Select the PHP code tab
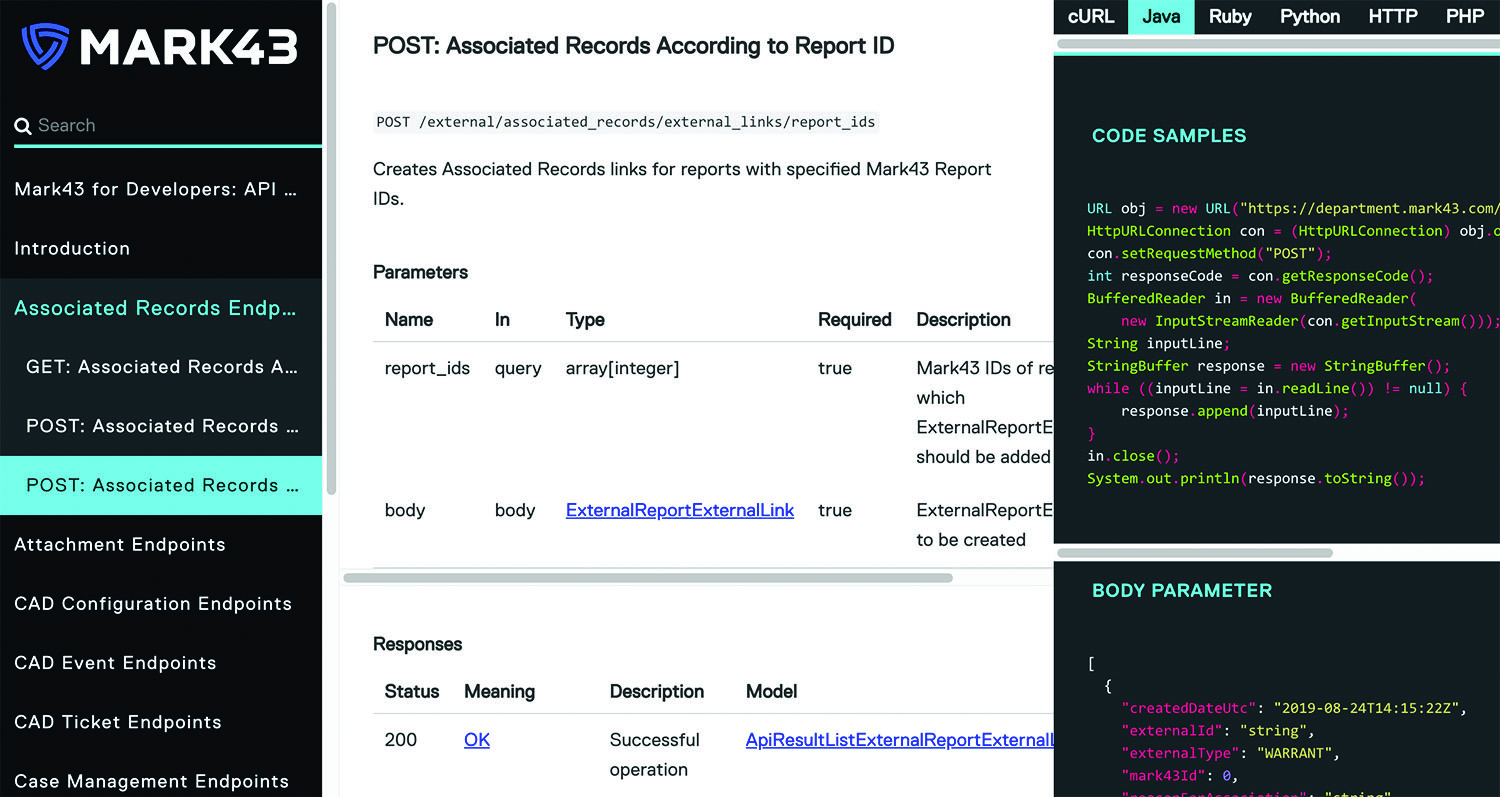 click(x=1465, y=17)
